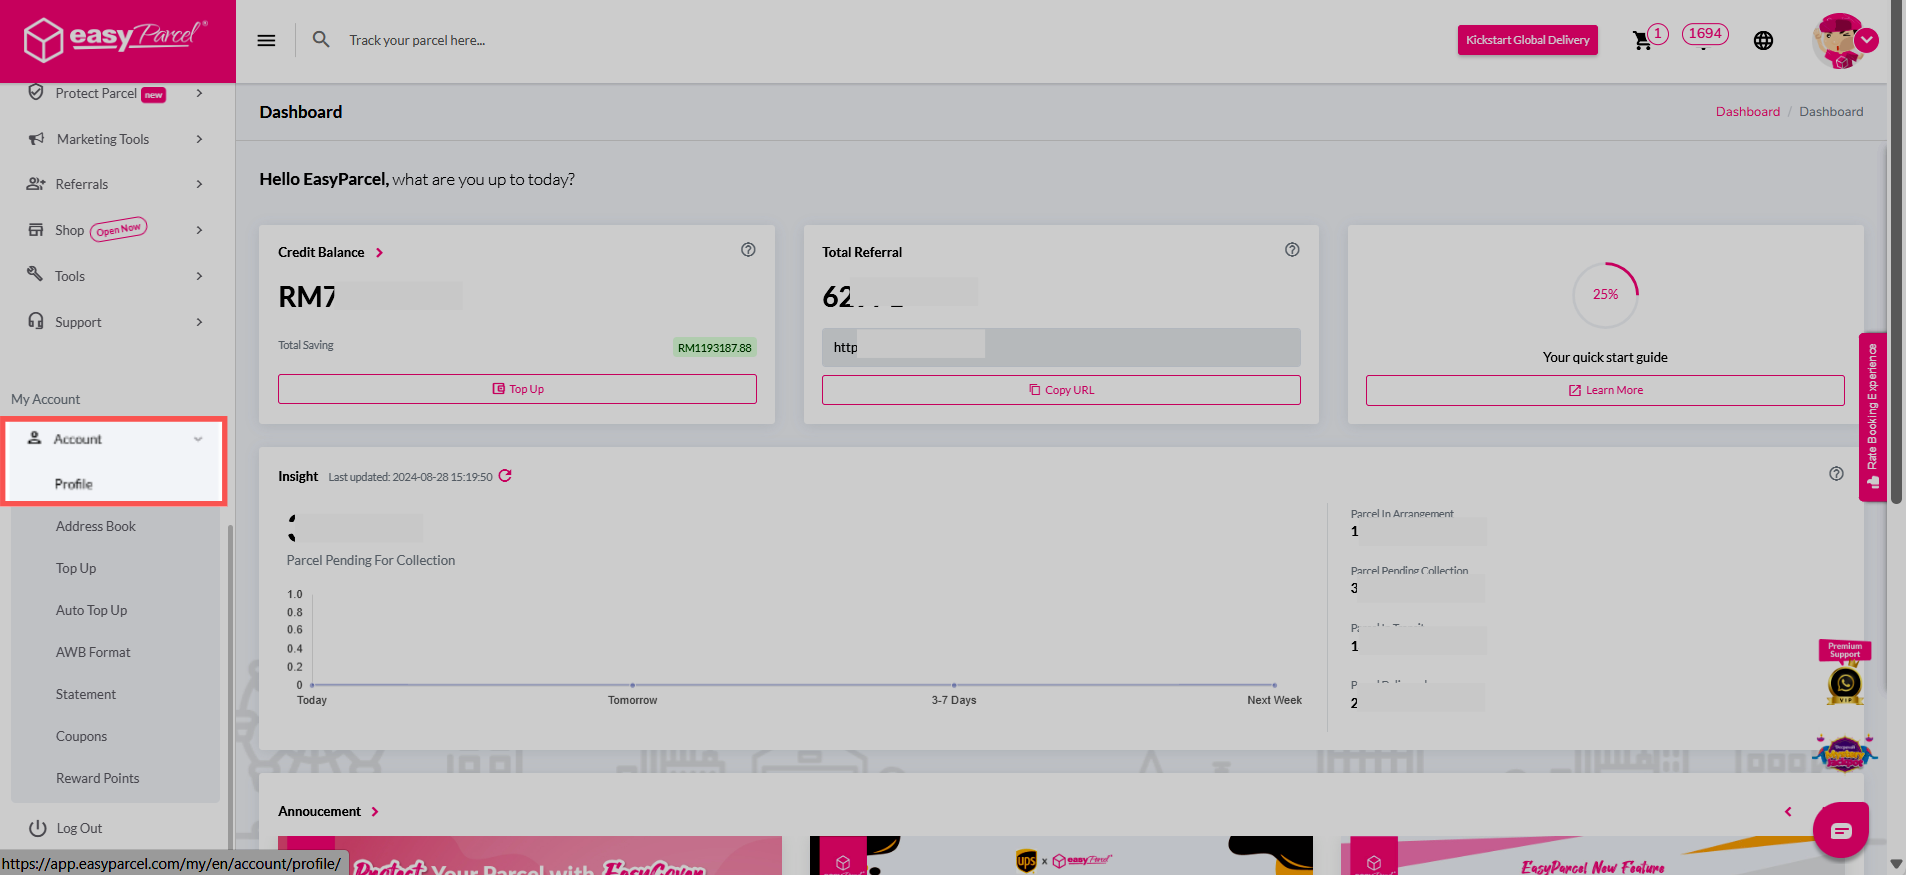This screenshot has height=875, width=1906.
Task: Click the Shop Open Now badge
Action: pyautogui.click(x=118, y=230)
